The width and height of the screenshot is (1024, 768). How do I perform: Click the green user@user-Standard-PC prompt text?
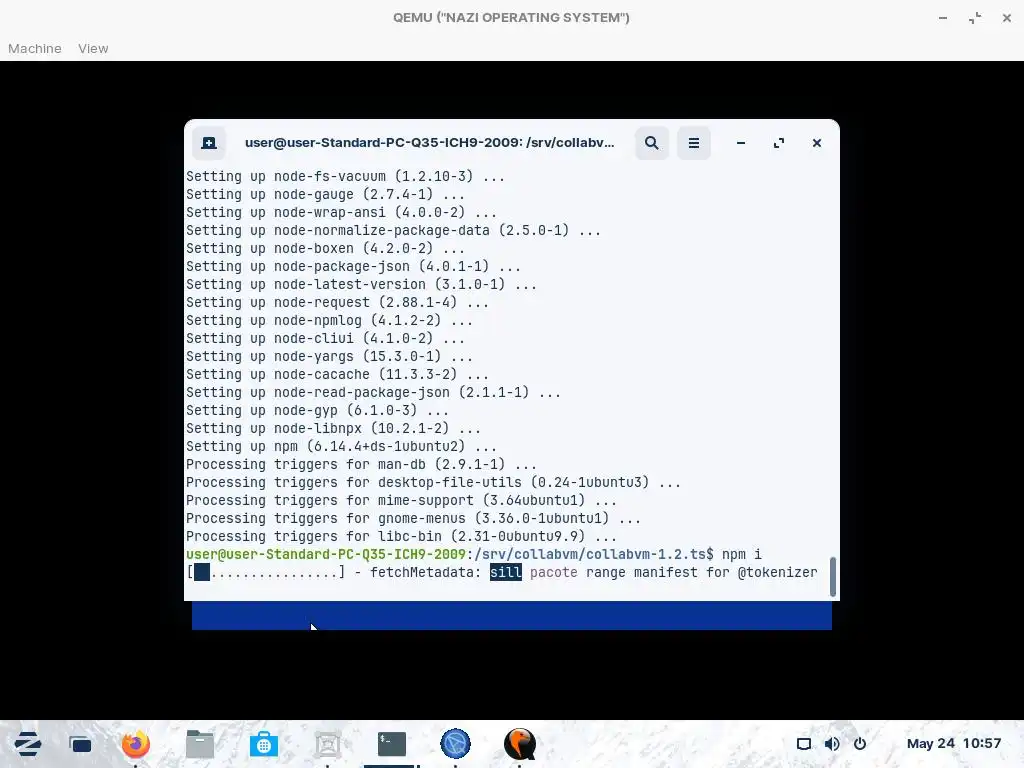pos(326,554)
